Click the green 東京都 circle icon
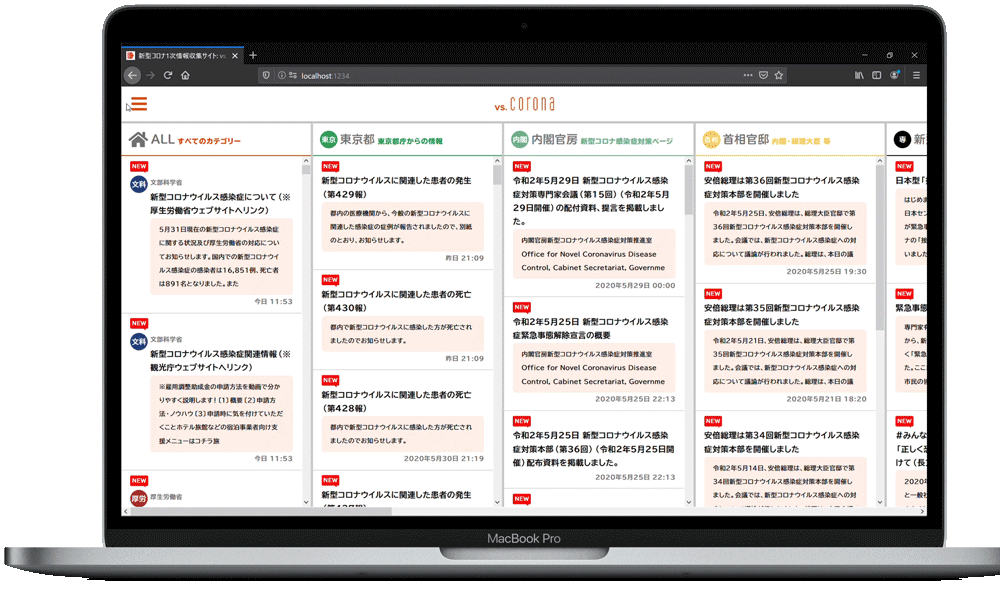This screenshot has height=595, width=1000. [329, 140]
